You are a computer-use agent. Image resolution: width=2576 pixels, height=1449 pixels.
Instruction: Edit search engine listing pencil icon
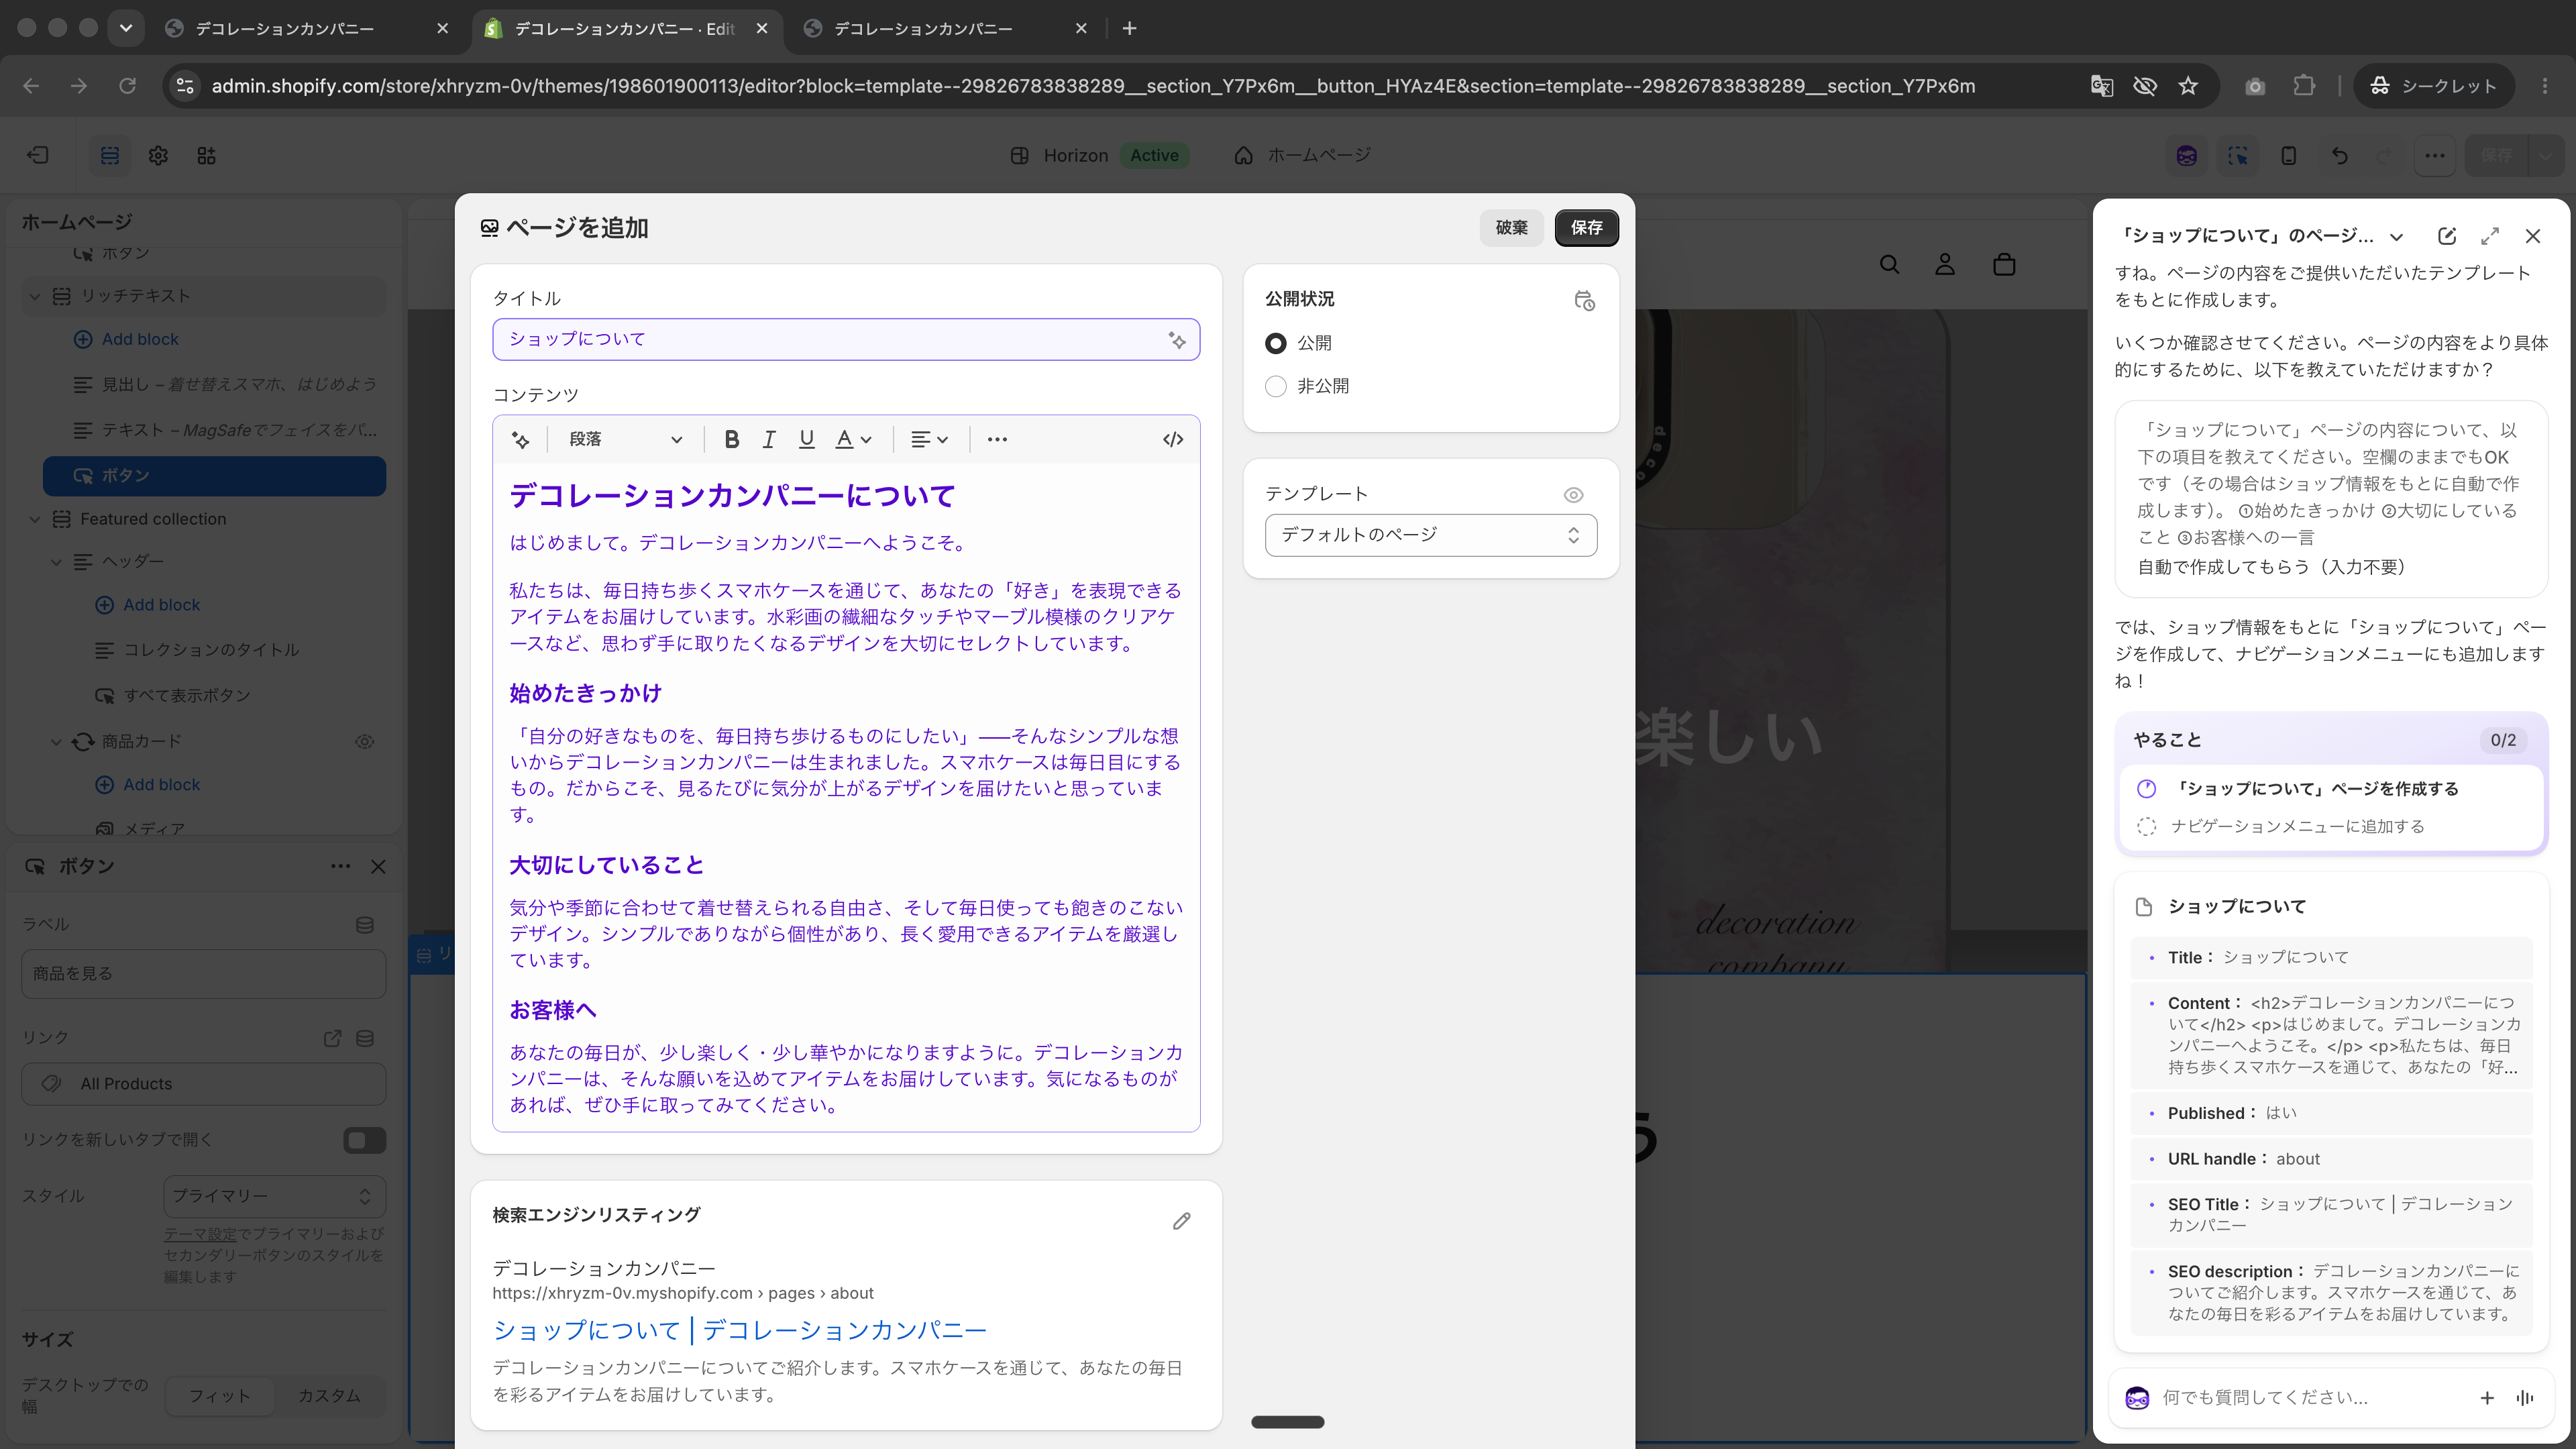click(1181, 1221)
